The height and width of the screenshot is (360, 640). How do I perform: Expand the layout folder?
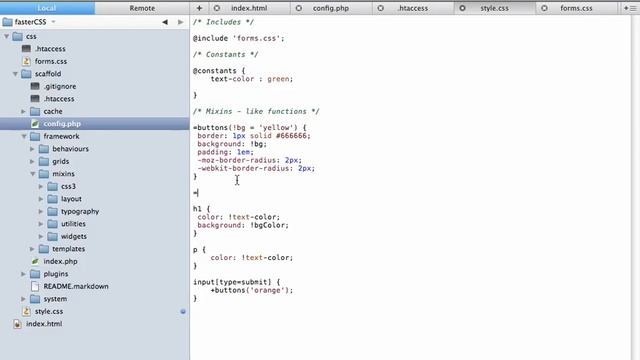(41, 199)
